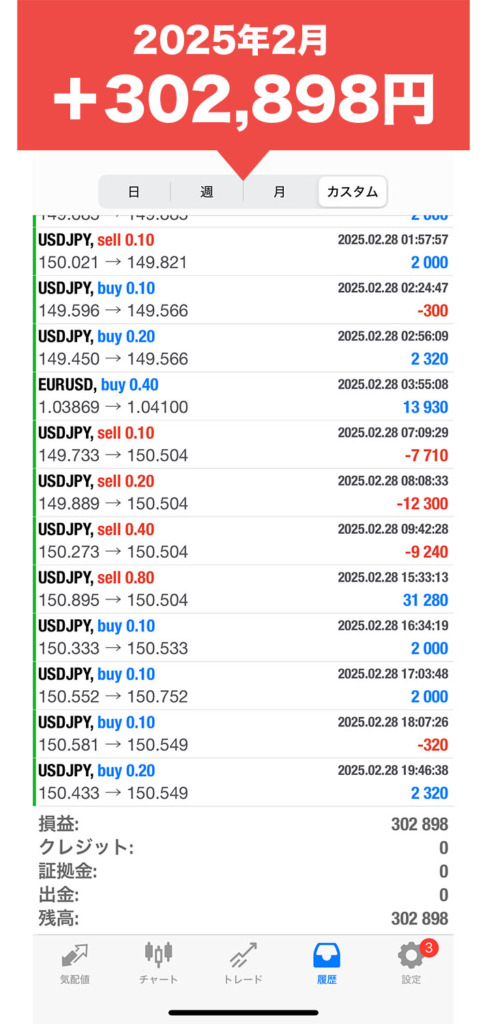Select the USDJPY sell 0.10 trade at 01:57:57

[243, 251]
